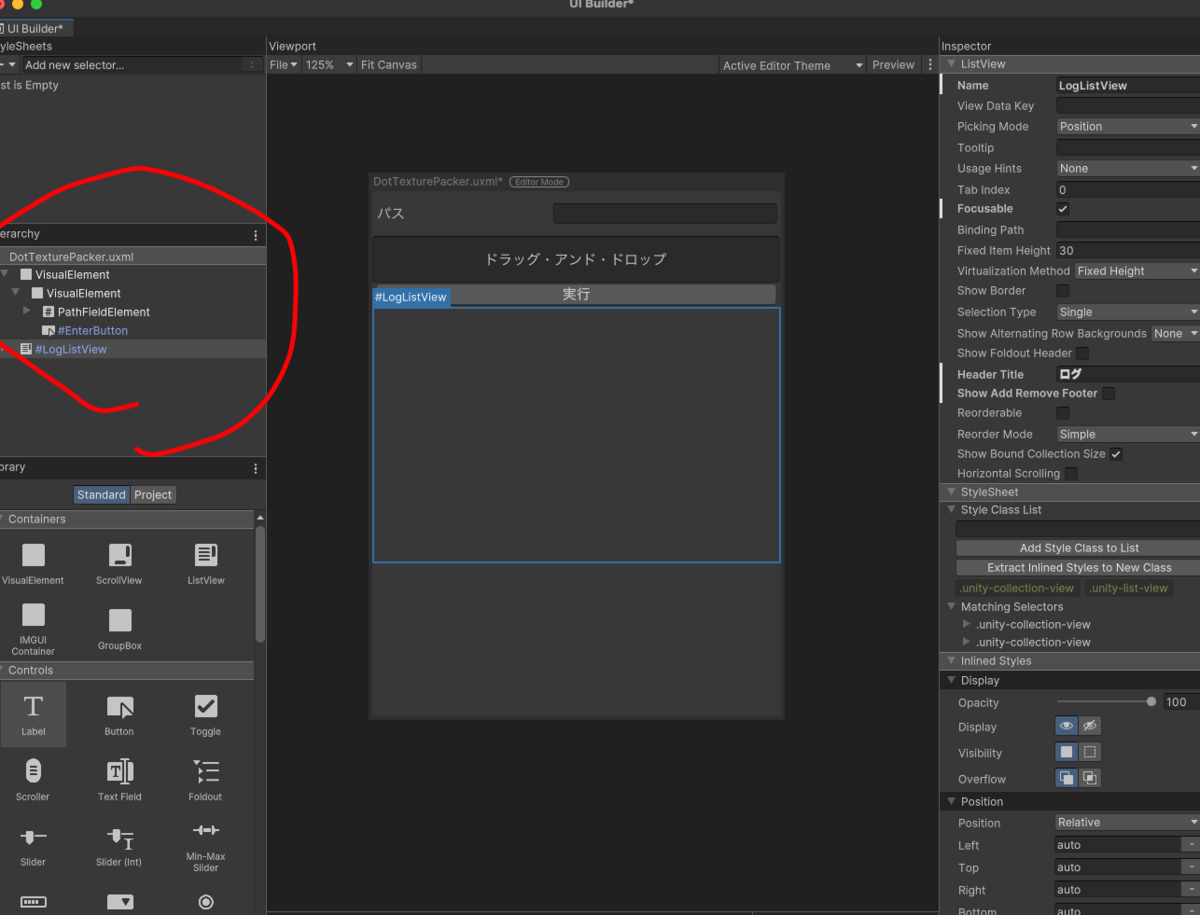Toggle the Horizontal Scrolling checkbox
Image resolution: width=1200 pixels, height=915 pixels.
pos(1071,474)
